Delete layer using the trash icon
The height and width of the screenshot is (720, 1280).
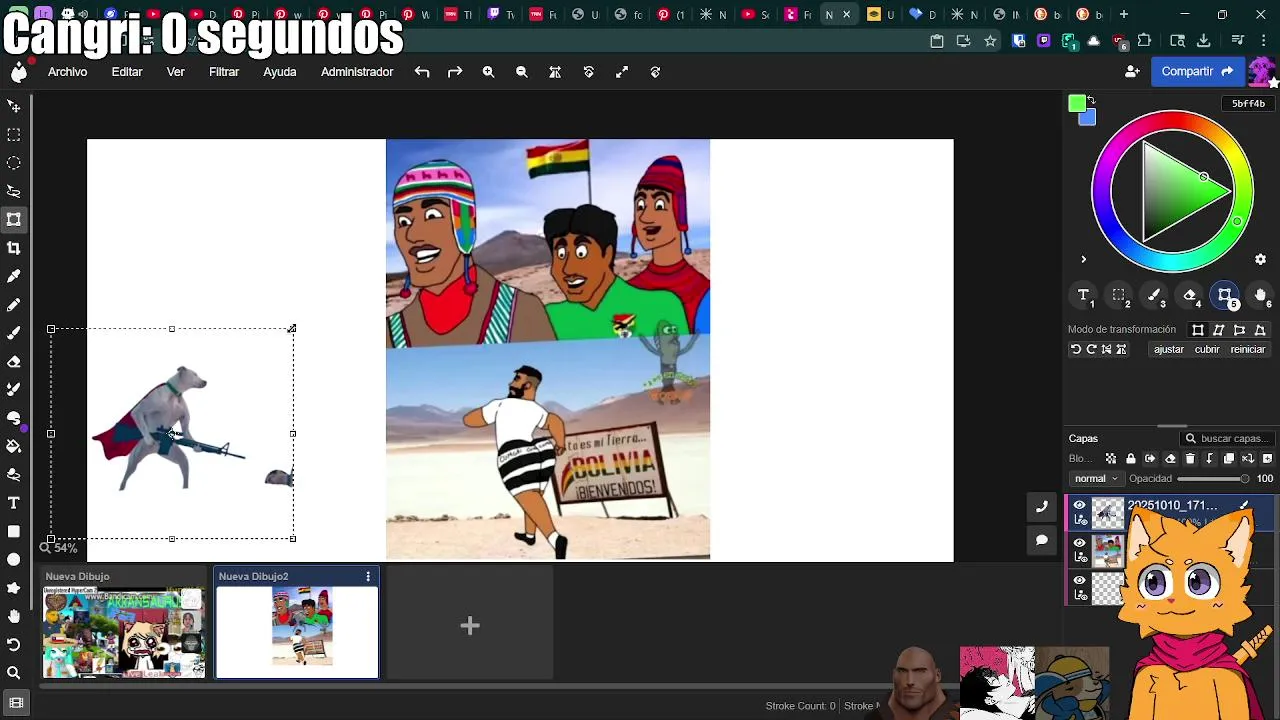[1190, 459]
